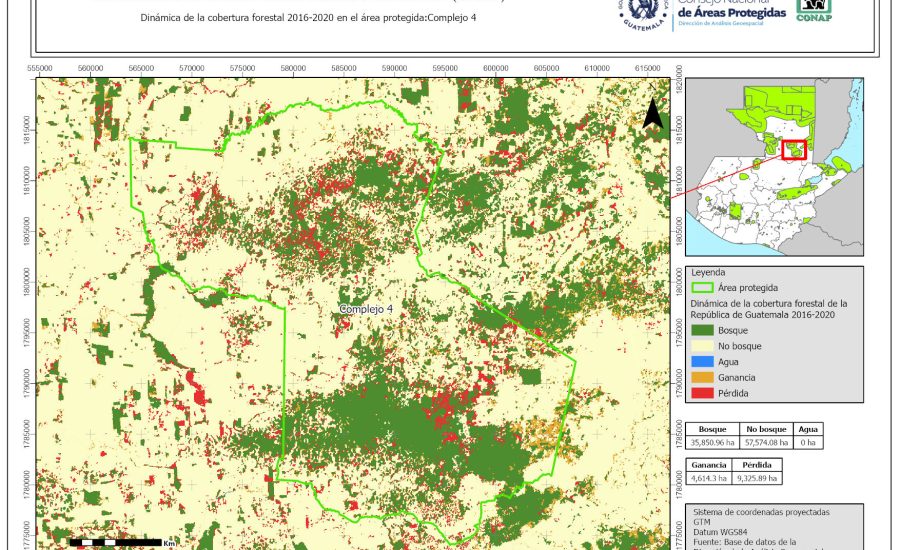The width and height of the screenshot is (900, 550).
Task: Click the Complejo 4 map label
Action: (x=366, y=309)
